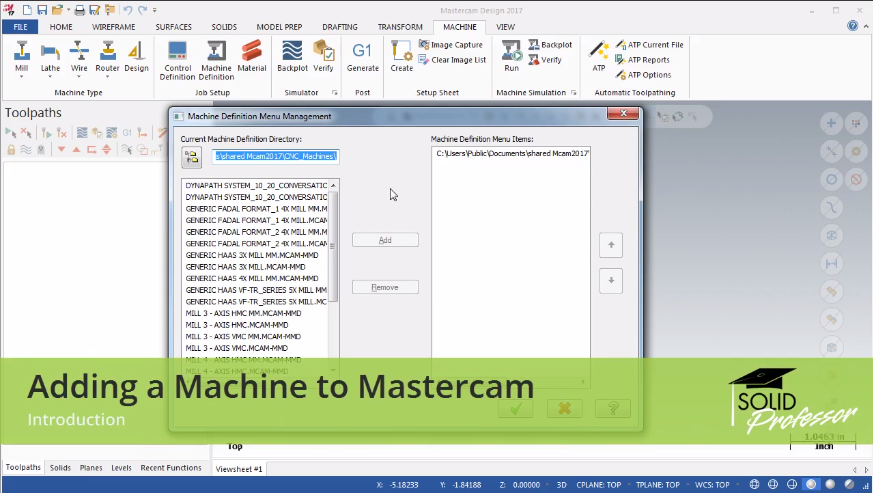The image size is (873, 494).
Task: Open the TRANSFORM ribbon tab
Action: click(400, 27)
